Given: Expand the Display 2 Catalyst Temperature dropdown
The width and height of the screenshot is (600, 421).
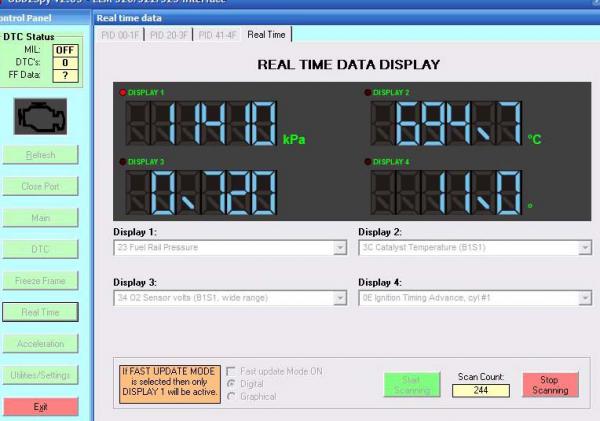Looking at the screenshot, I should [x=584, y=247].
